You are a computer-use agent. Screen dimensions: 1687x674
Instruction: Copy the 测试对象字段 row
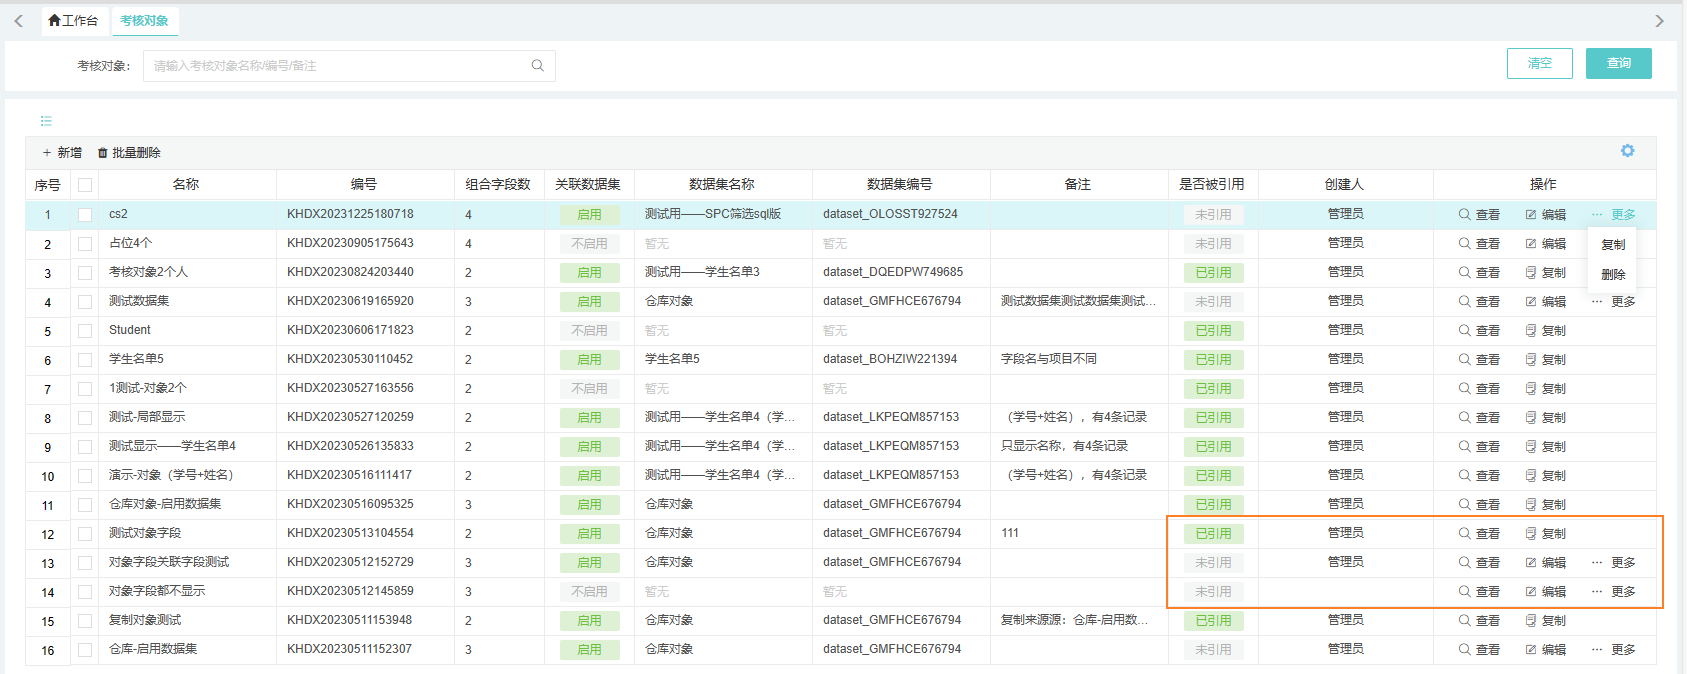pos(1545,534)
